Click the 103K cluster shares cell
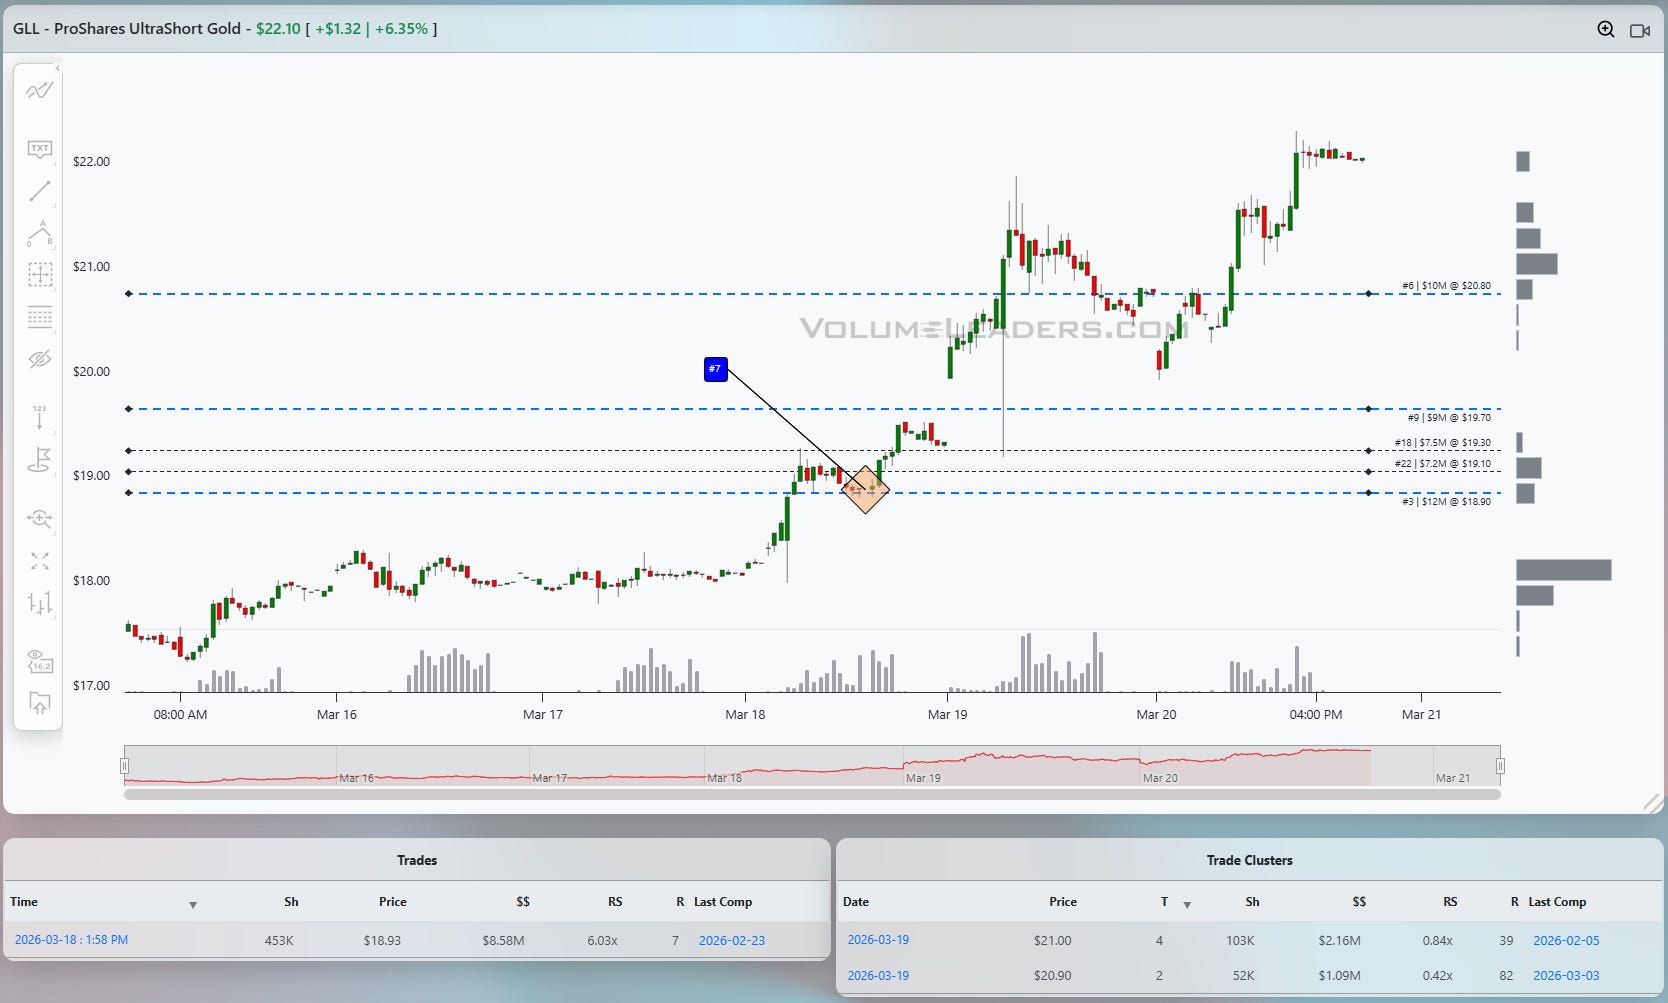 coord(1240,941)
